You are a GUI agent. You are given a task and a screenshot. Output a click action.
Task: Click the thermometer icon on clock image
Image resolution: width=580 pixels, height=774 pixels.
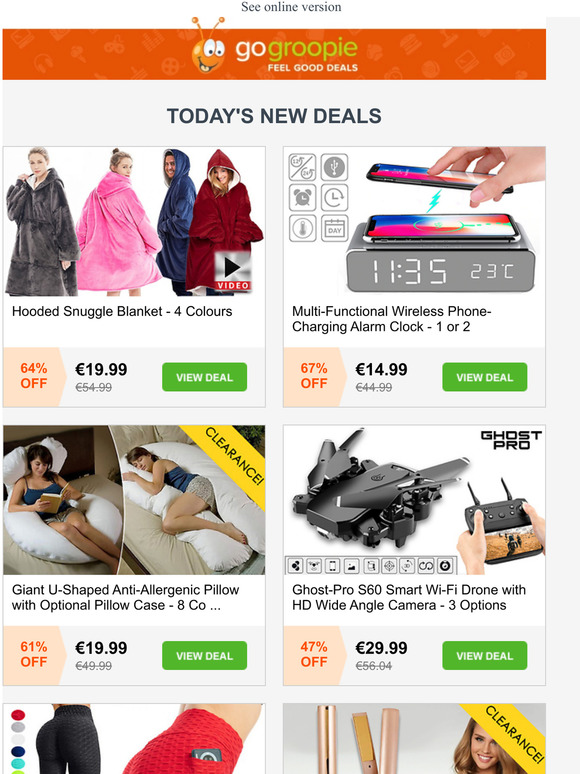pyautogui.click(x=302, y=229)
